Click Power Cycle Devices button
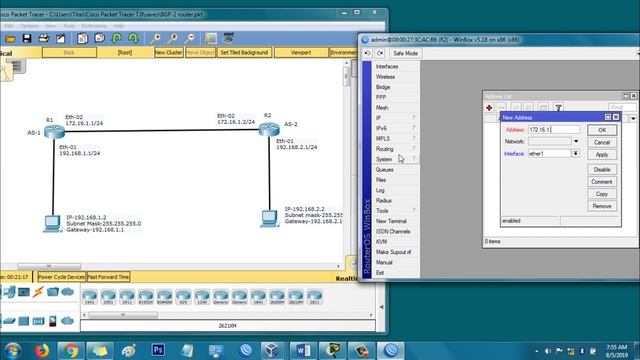640x360 pixels. 61,277
